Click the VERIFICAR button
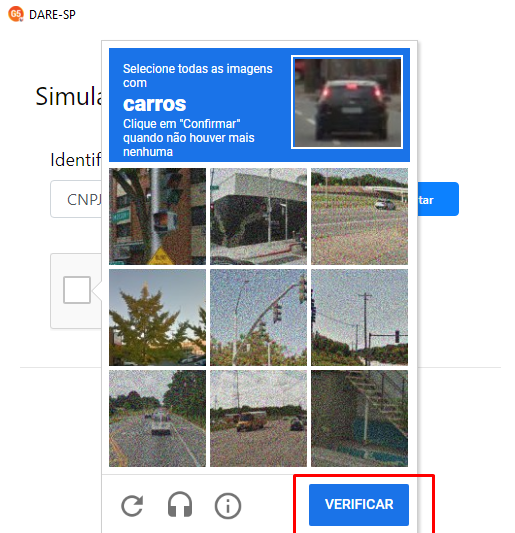Screen dimensions: 515x533 pos(359,504)
